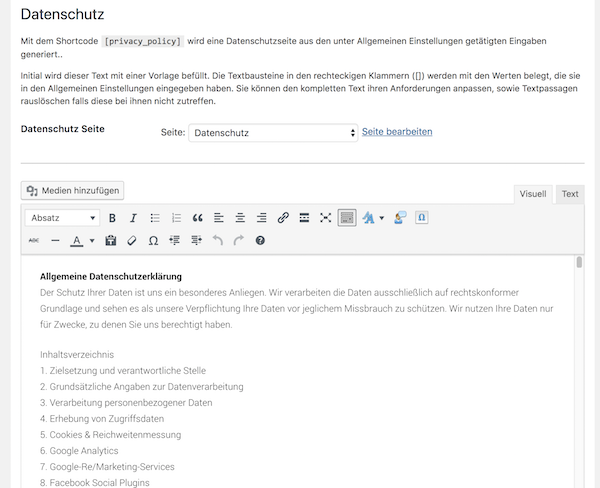Screen dimensions: 600x488
Task: Open the Seite Datenschutz page selector
Action: tap(273, 133)
